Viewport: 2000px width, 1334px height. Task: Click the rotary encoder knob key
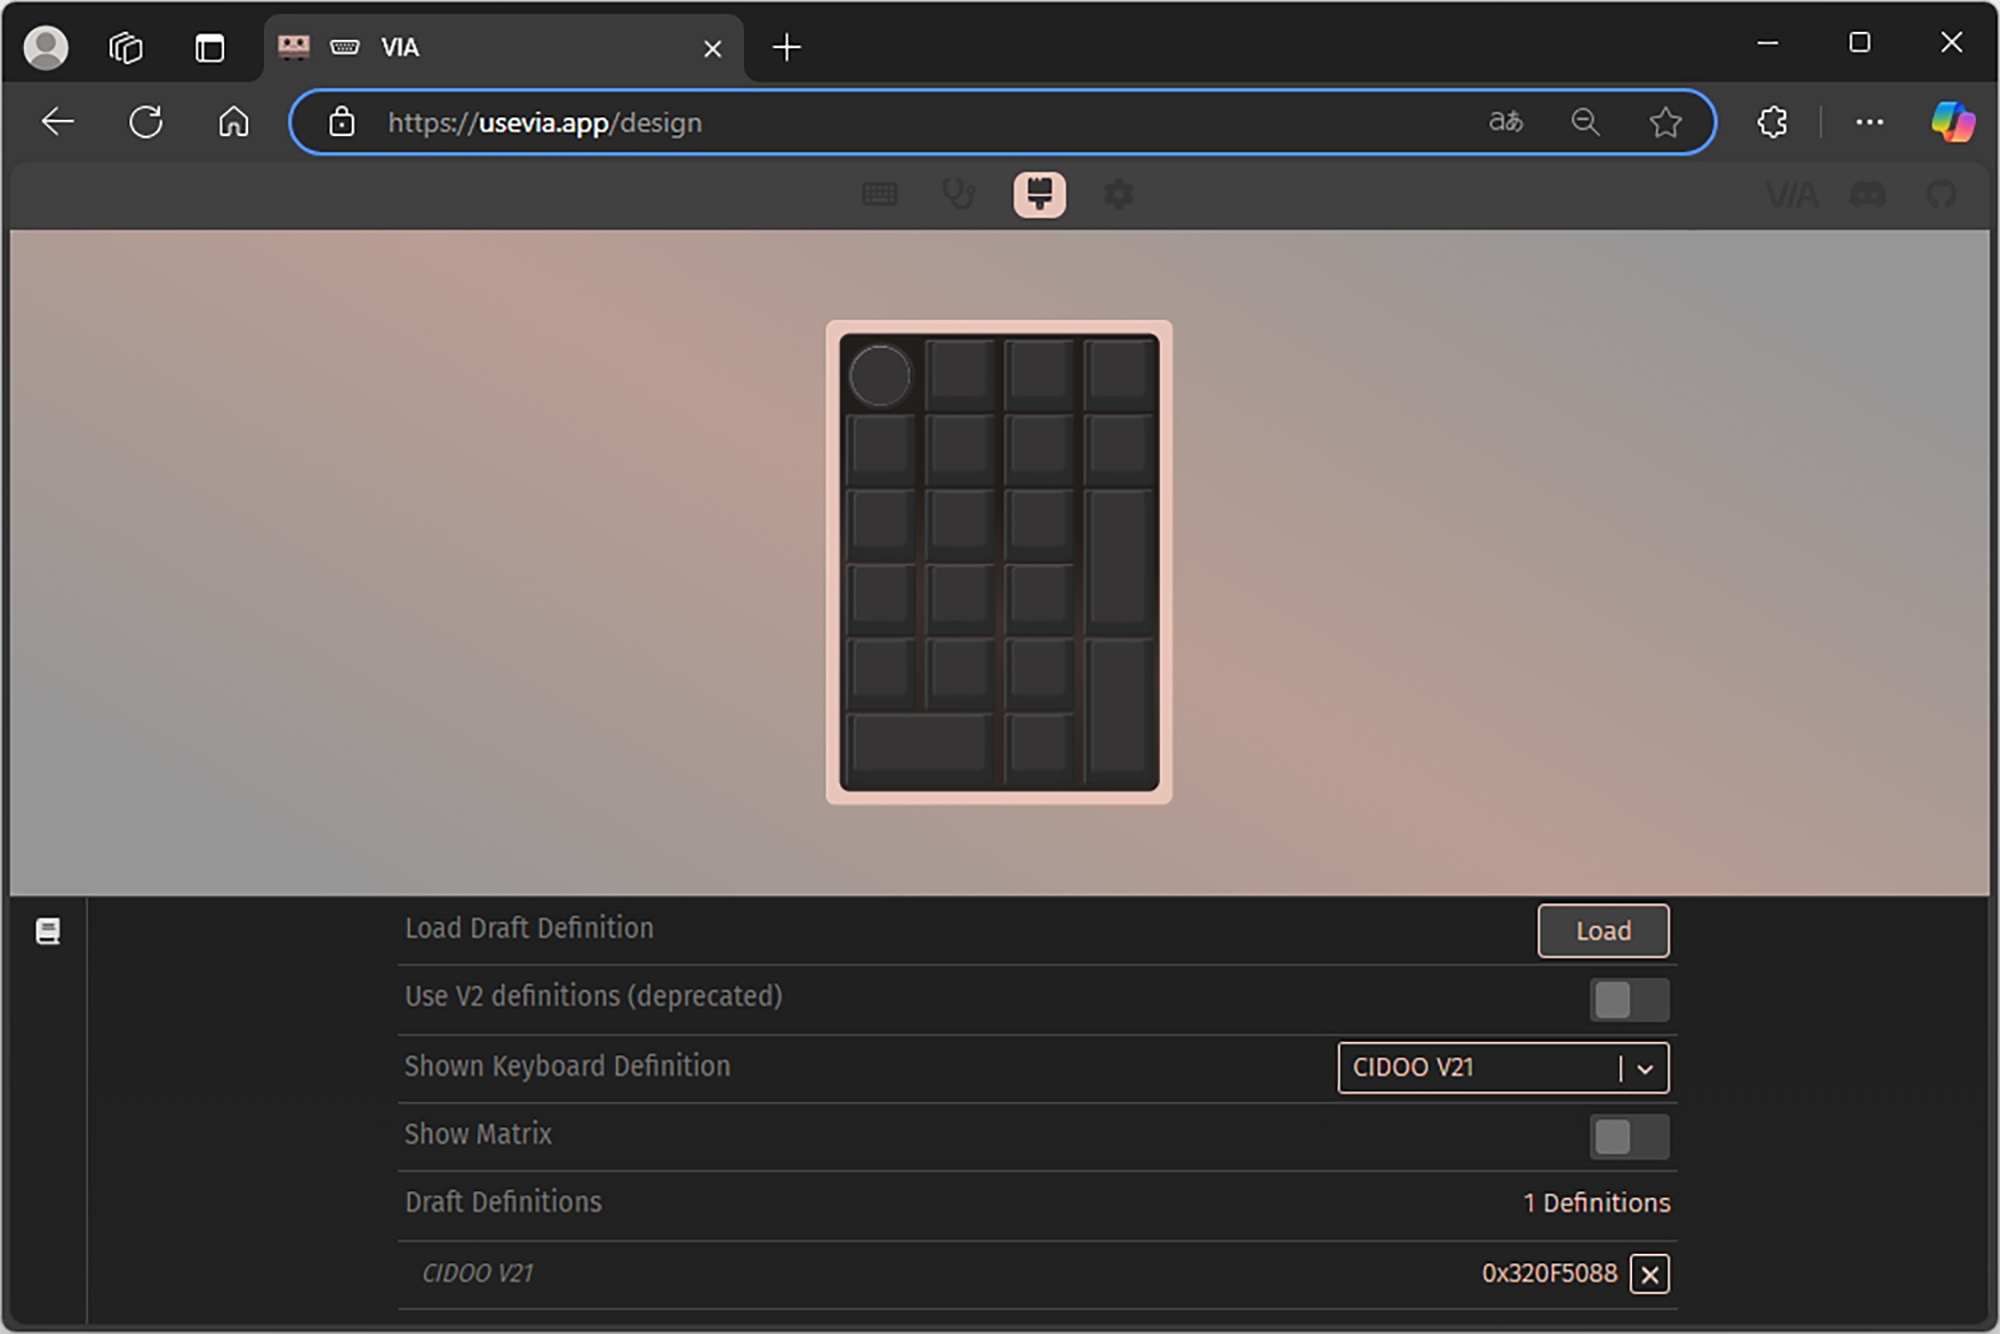click(879, 375)
